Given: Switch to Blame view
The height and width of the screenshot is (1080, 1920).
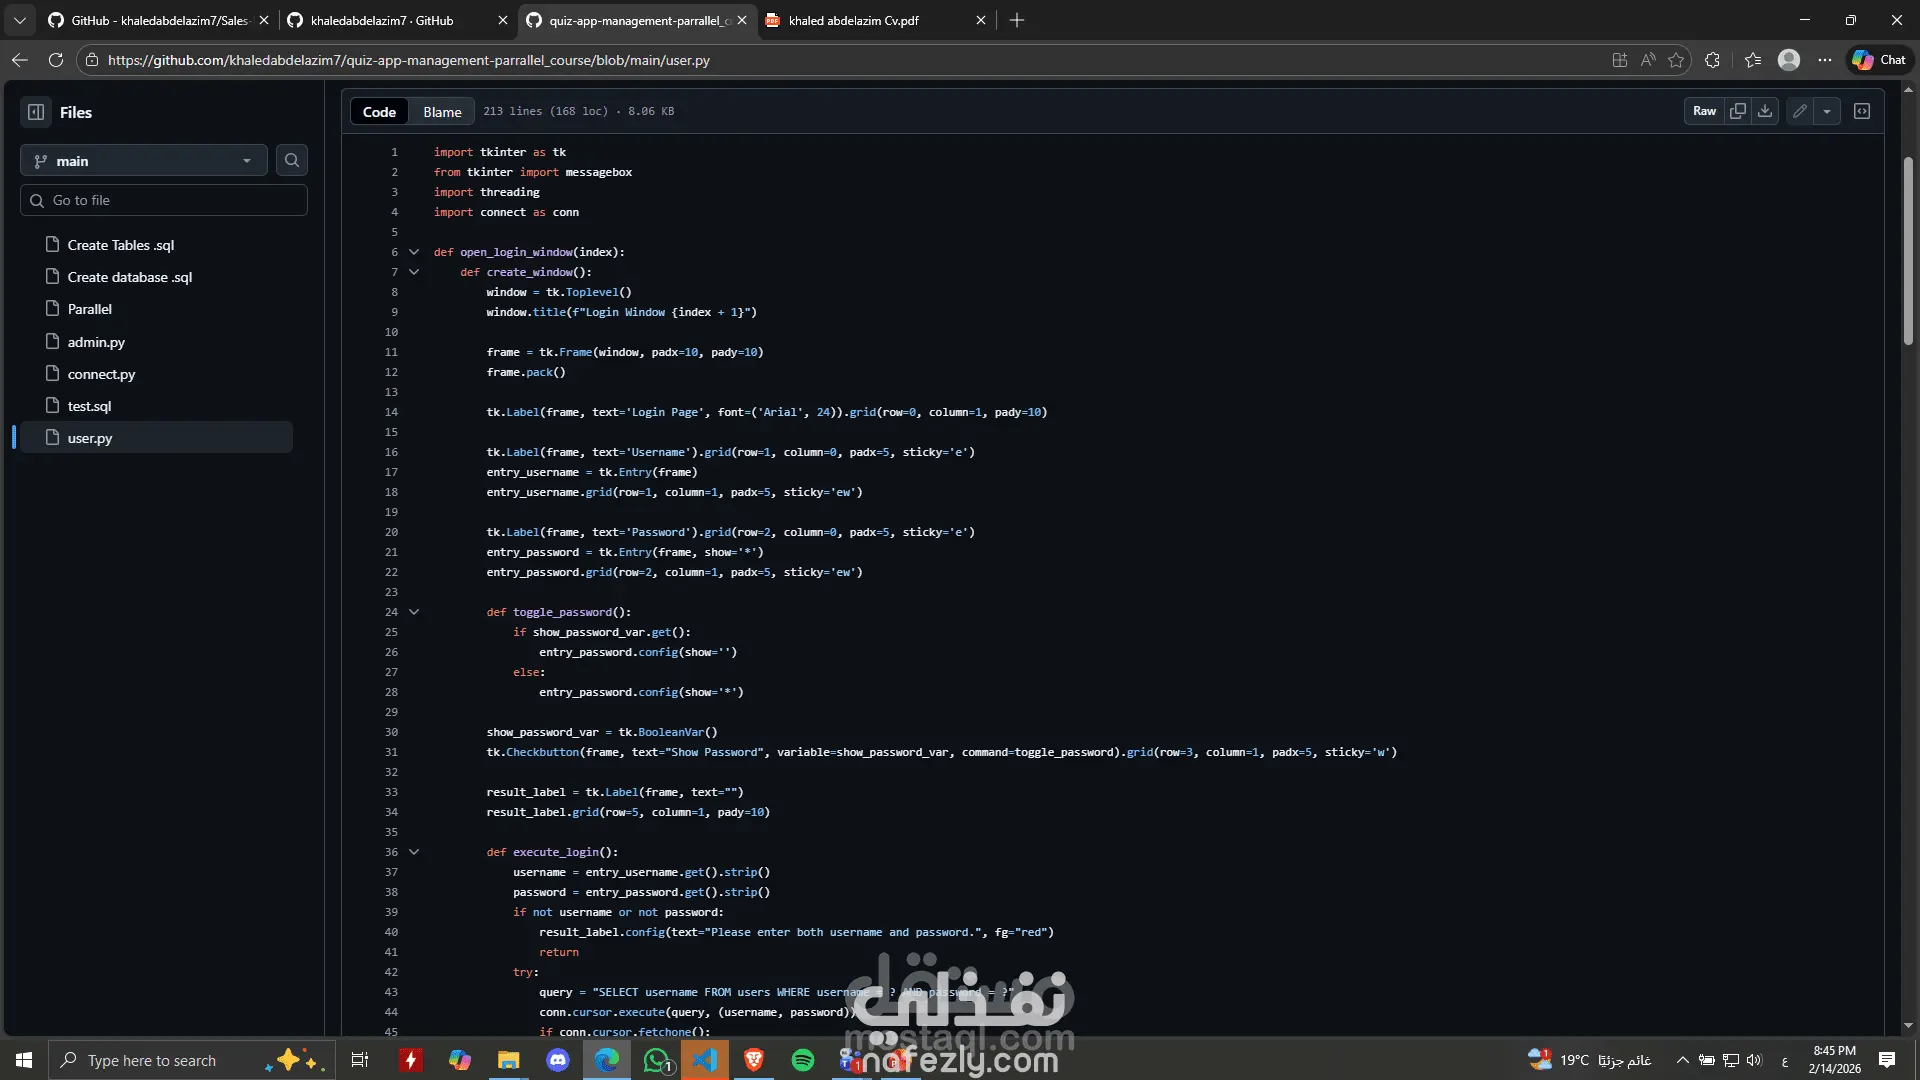Looking at the screenshot, I should pos(442,112).
